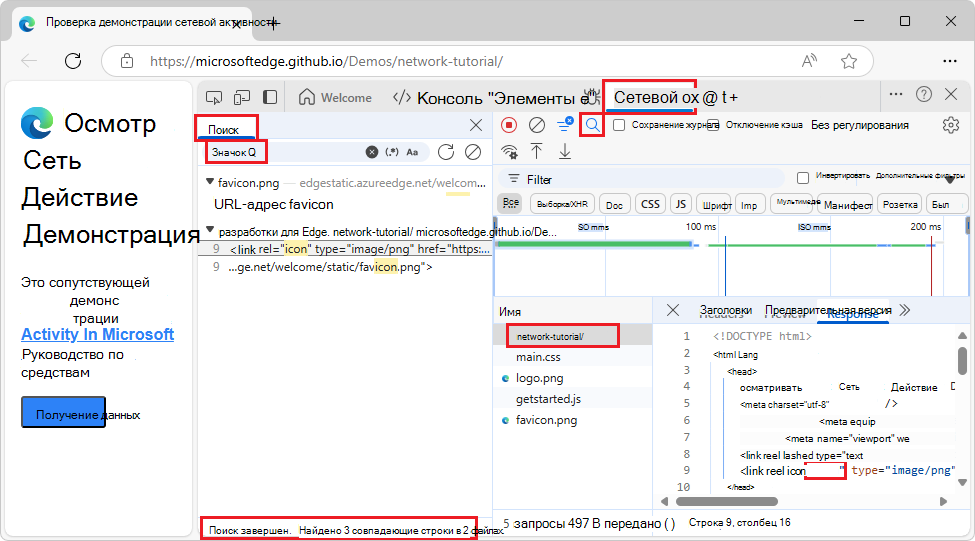Clear the network log

coord(537,125)
